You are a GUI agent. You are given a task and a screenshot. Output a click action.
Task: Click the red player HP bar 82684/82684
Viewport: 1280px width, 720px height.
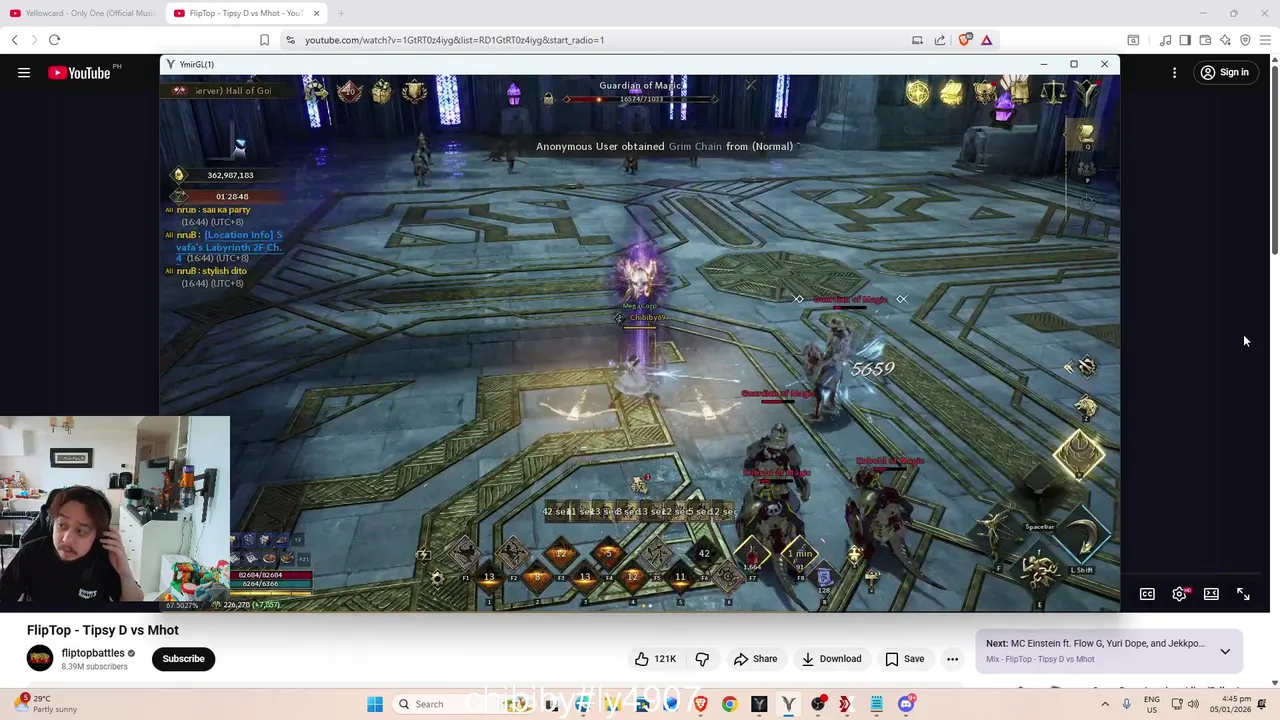click(x=271, y=575)
